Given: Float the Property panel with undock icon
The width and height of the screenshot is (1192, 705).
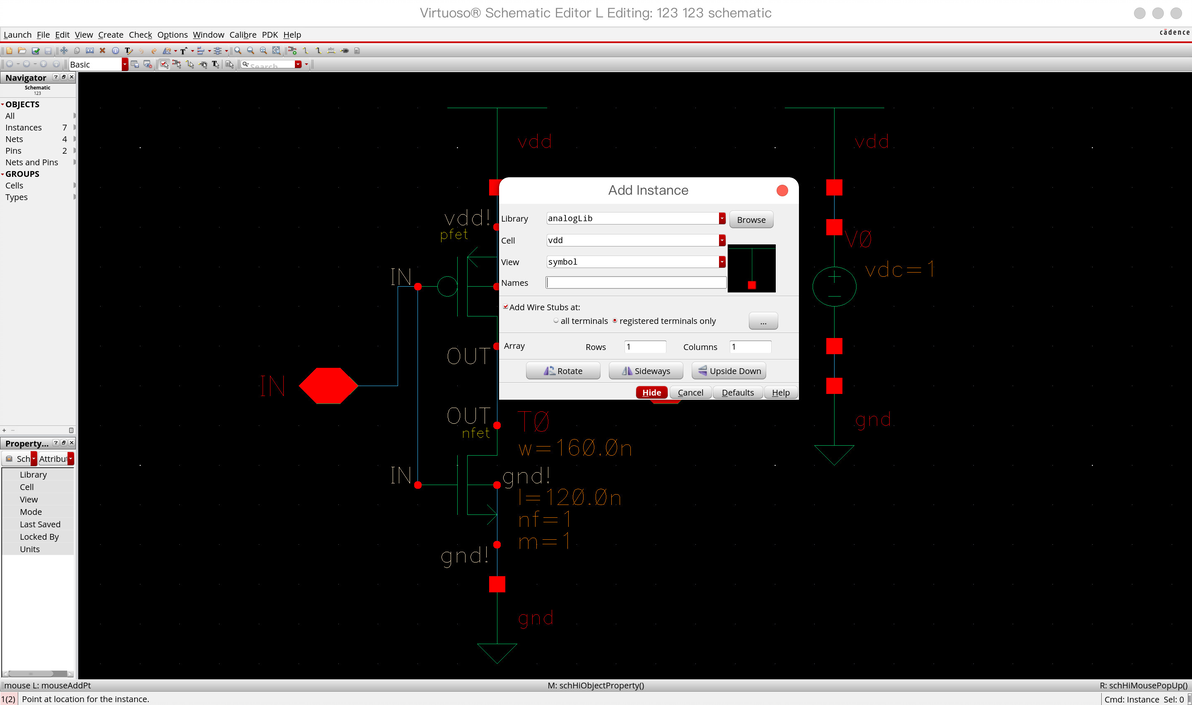Looking at the screenshot, I should pos(64,443).
